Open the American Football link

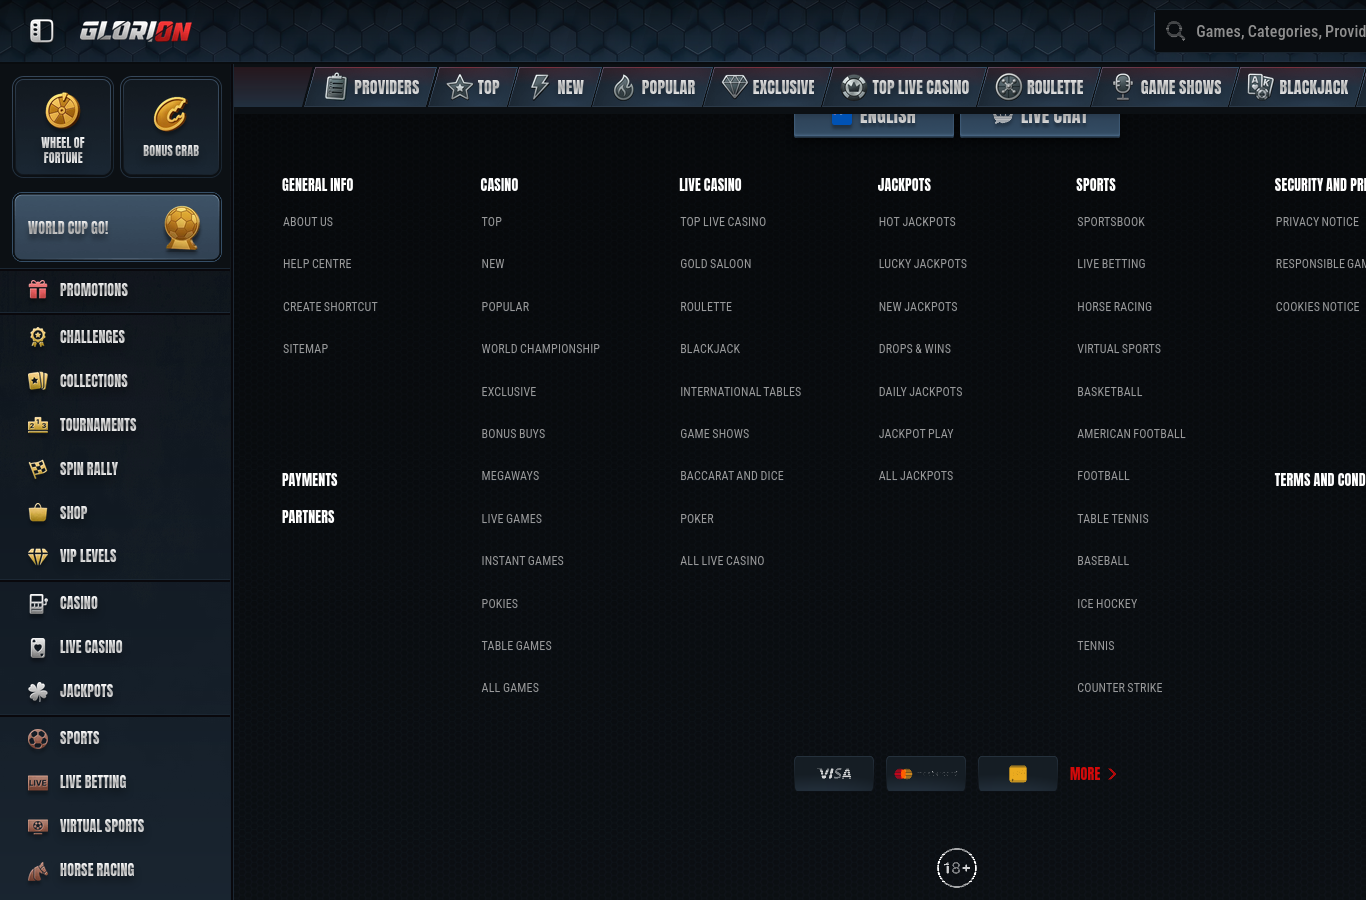click(1131, 434)
